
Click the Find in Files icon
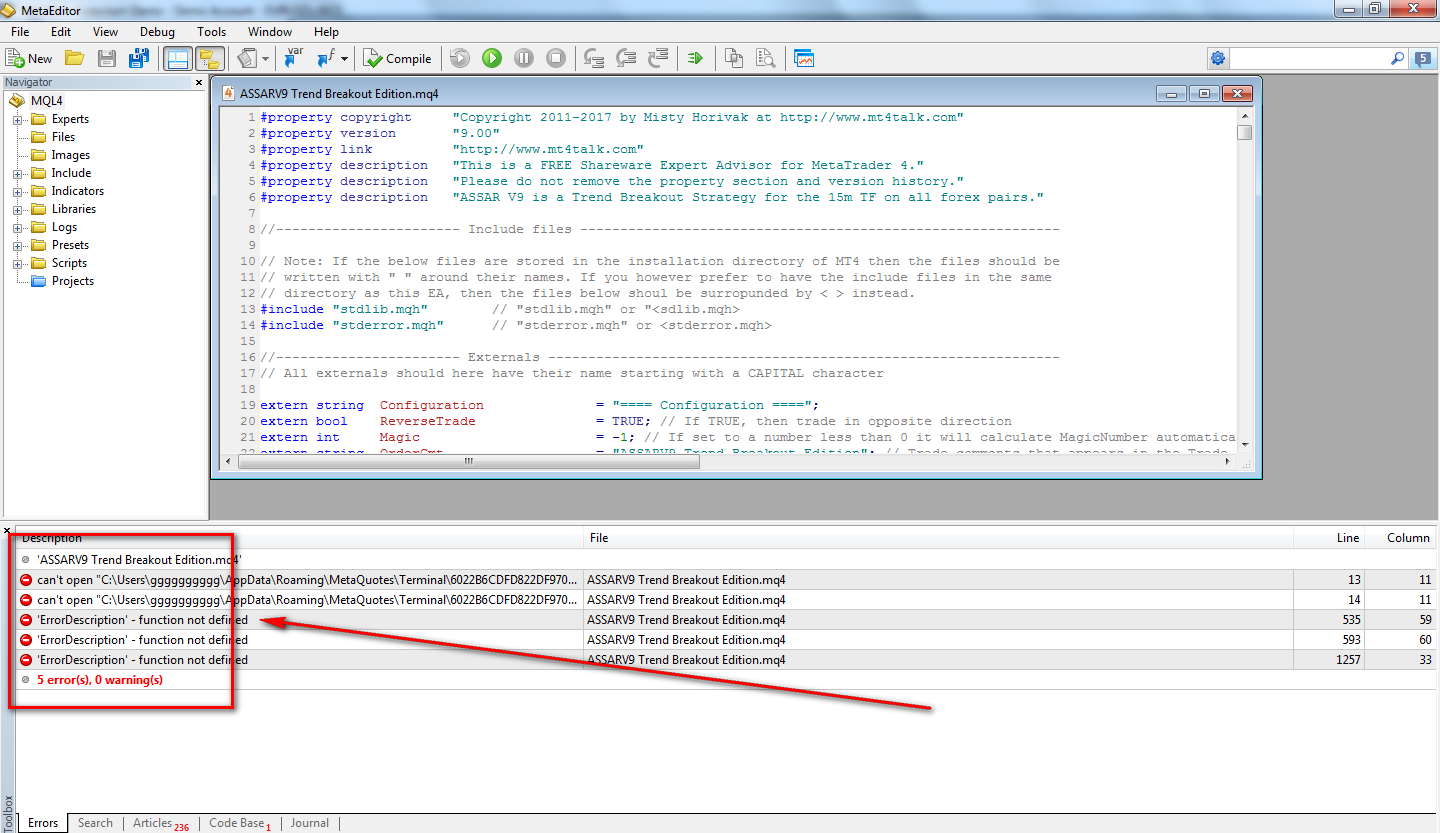tap(766, 58)
